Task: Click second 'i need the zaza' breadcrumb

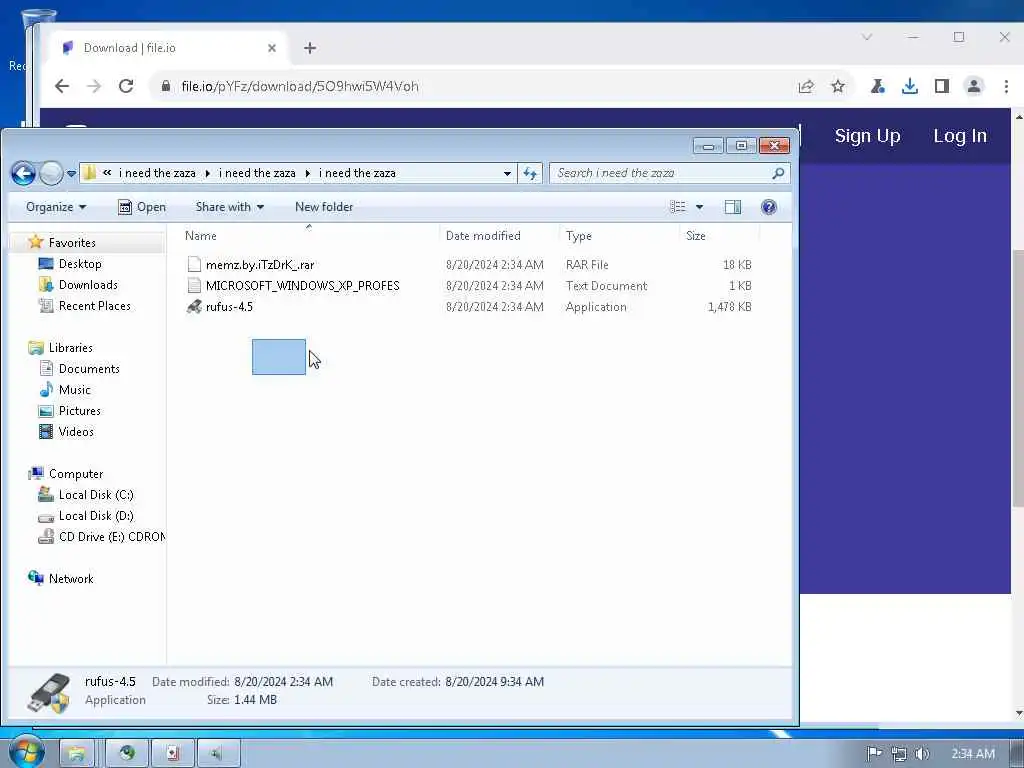Action: (x=257, y=173)
